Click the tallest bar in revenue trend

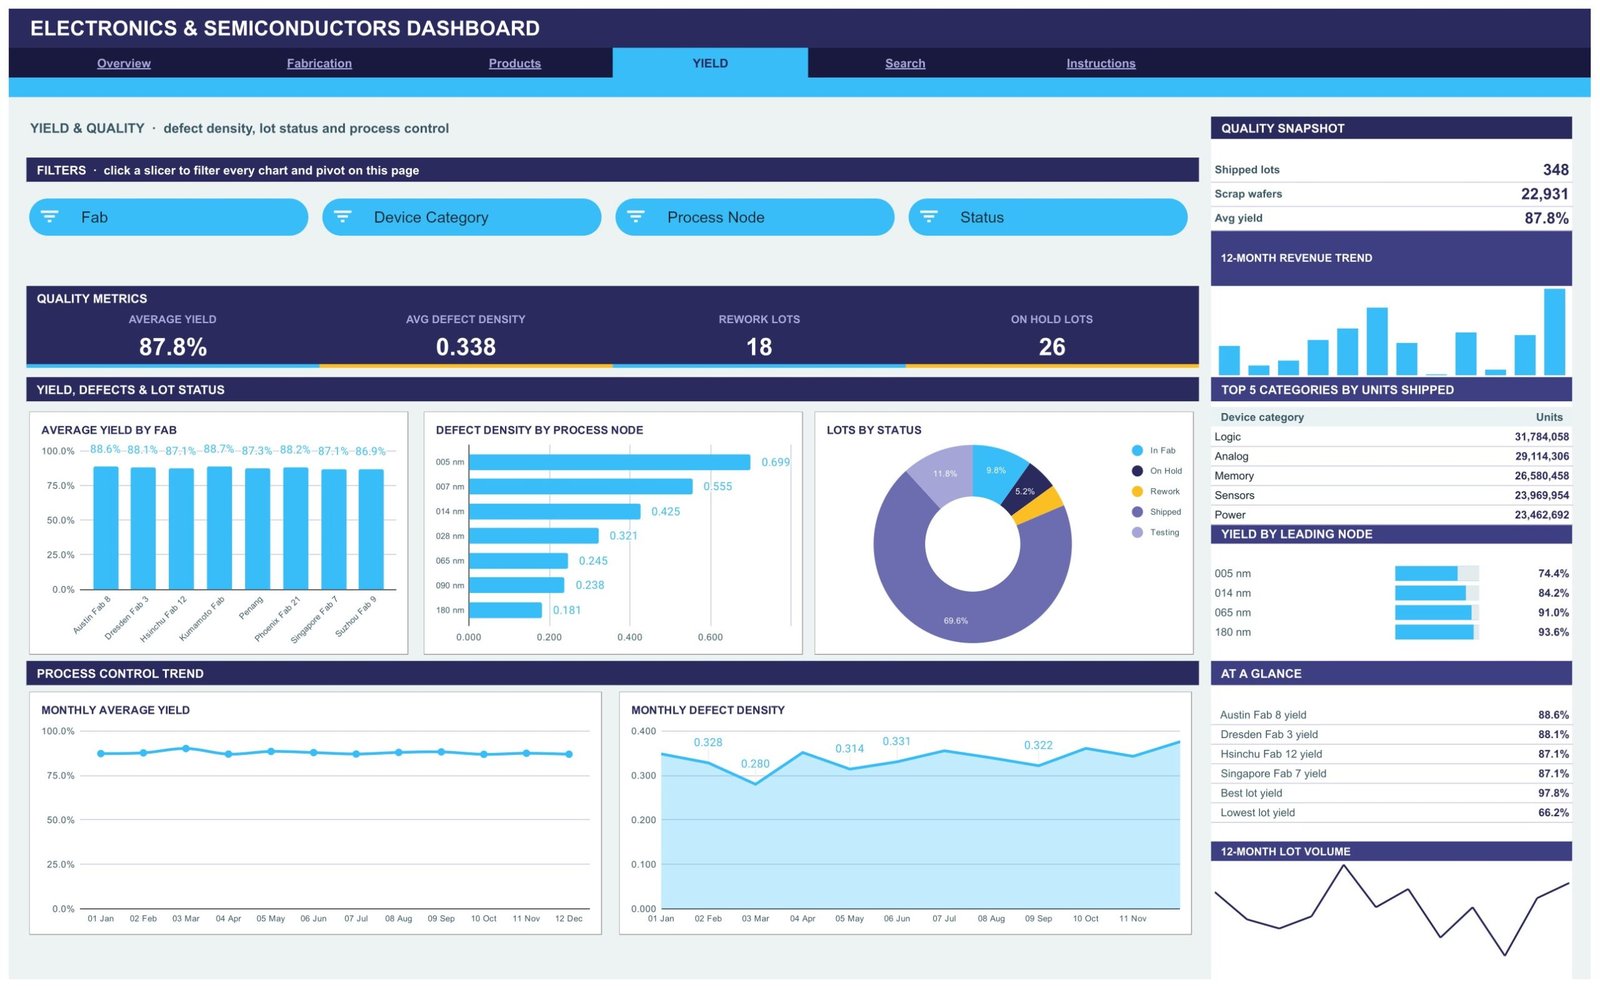(1554, 332)
